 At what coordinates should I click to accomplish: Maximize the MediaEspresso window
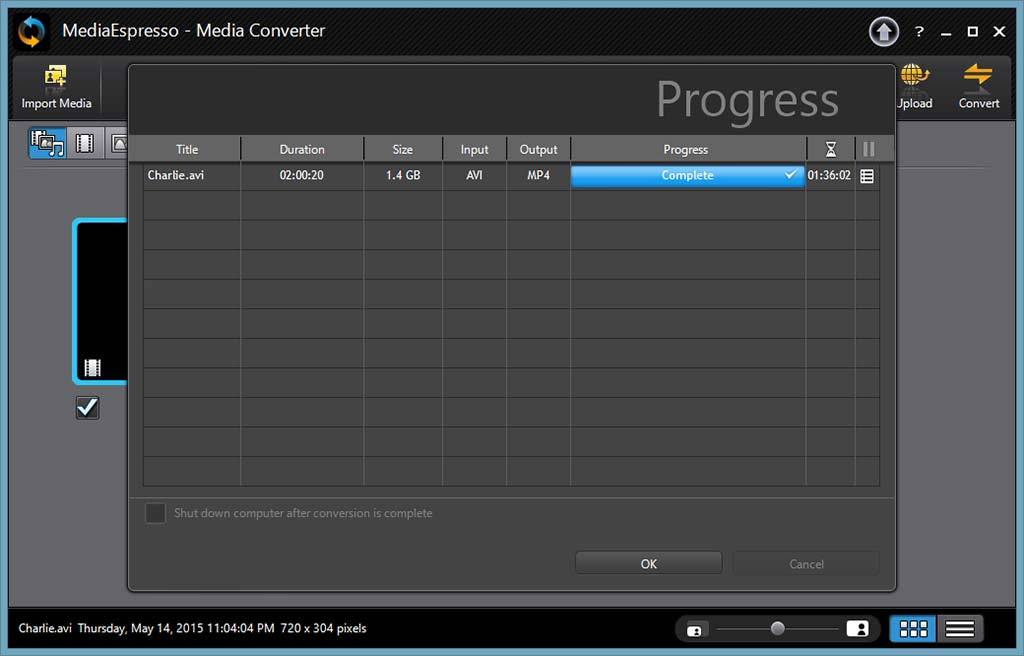tap(972, 31)
